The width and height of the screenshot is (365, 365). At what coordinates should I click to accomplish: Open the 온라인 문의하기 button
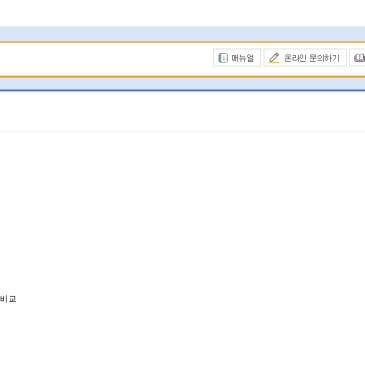pos(305,58)
